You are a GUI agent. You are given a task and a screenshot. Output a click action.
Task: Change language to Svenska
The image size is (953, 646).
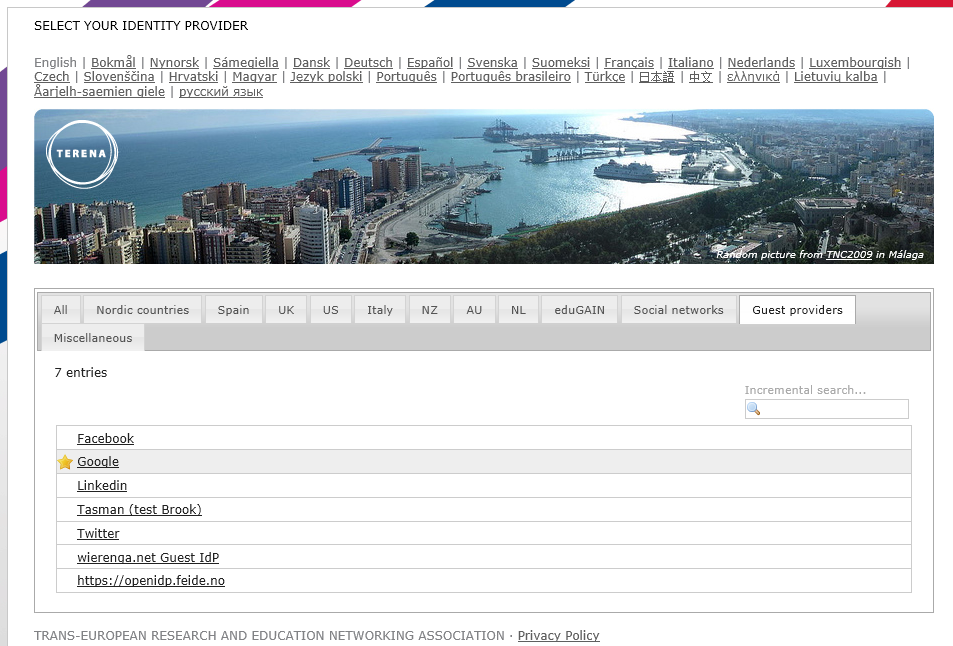point(492,63)
